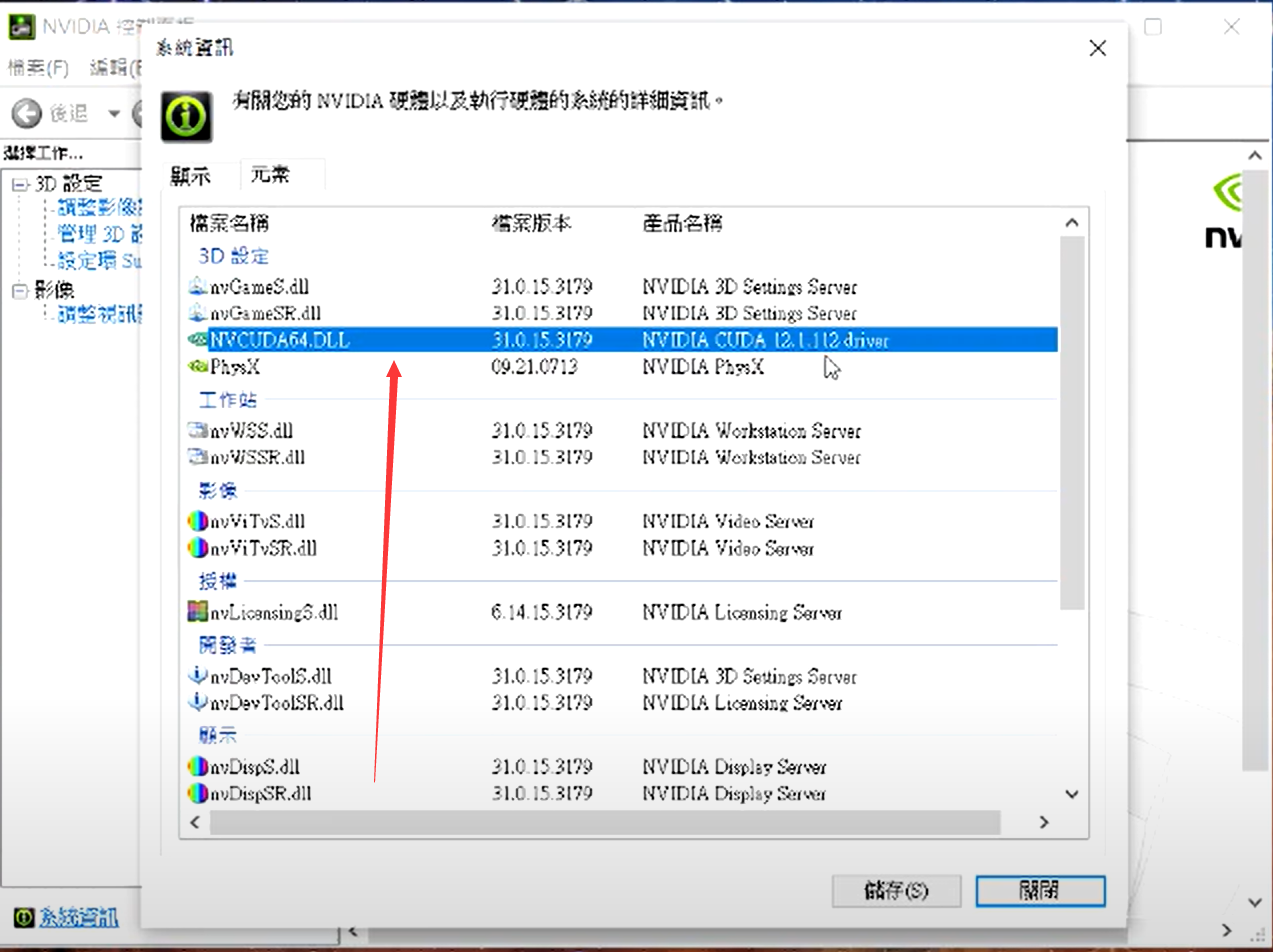Select the nvDispSR.dll file name
The height and width of the screenshot is (952, 1273).
pyautogui.click(x=262, y=793)
